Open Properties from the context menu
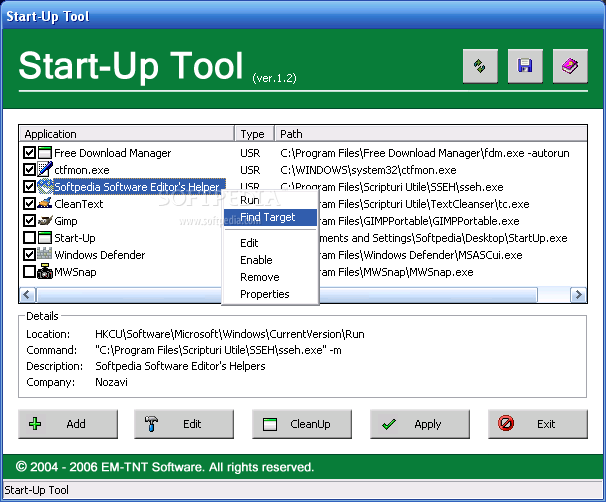Image resolution: width=606 pixels, height=502 pixels. [270, 294]
